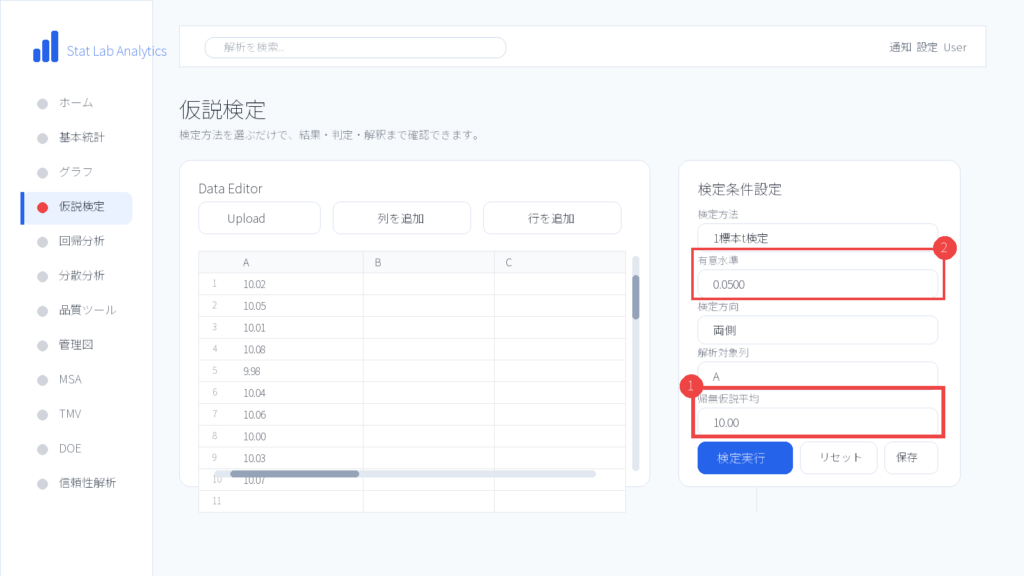
Task: Select the active 仮説検定 menu item
Action: [76, 208]
